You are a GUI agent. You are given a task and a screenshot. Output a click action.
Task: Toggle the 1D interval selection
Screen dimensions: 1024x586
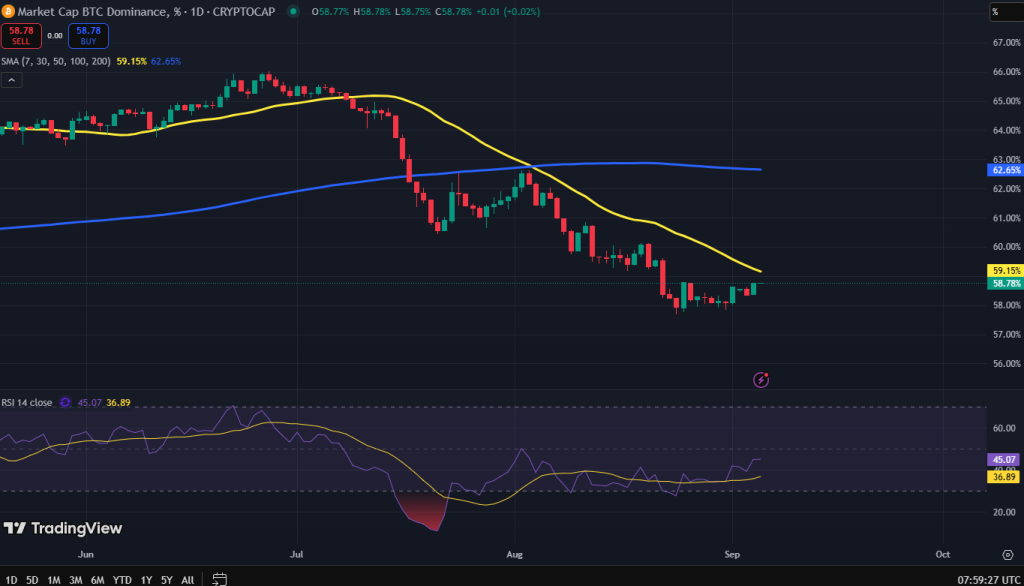[x=11, y=579]
